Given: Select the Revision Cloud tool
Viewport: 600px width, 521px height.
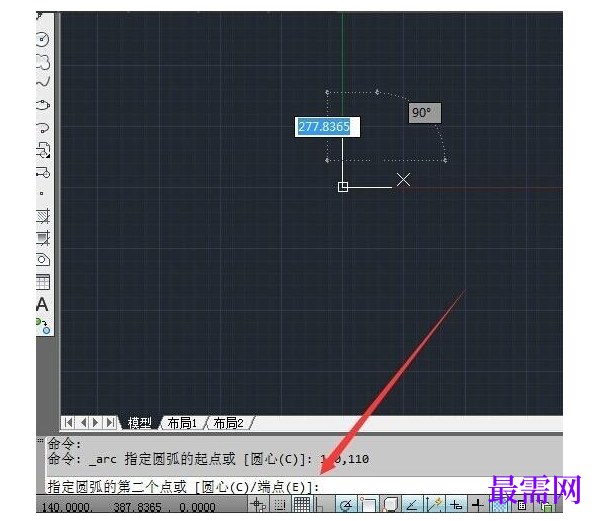Looking at the screenshot, I should pyautogui.click(x=43, y=62).
